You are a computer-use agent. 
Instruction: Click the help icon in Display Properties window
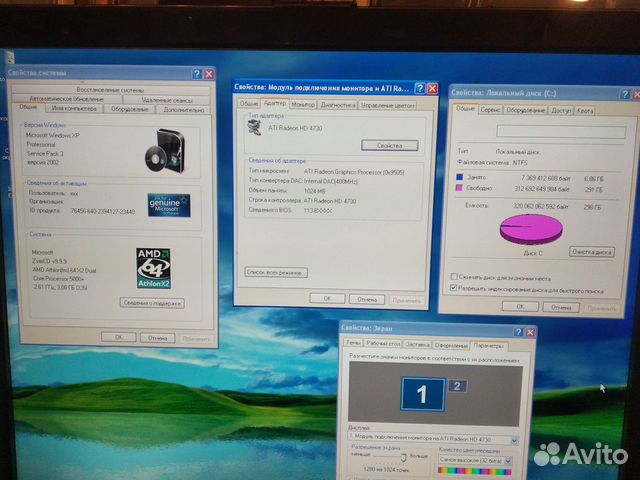point(518,332)
